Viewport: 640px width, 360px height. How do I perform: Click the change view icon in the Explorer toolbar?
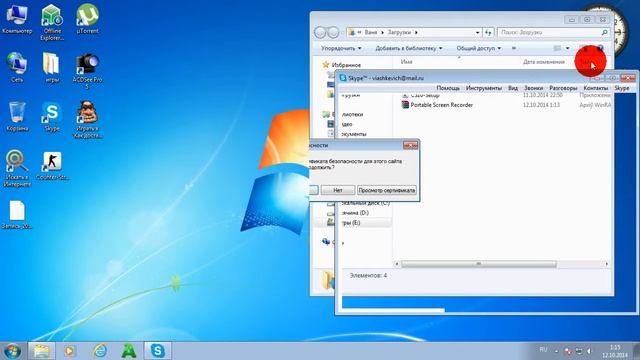click(x=557, y=48)
